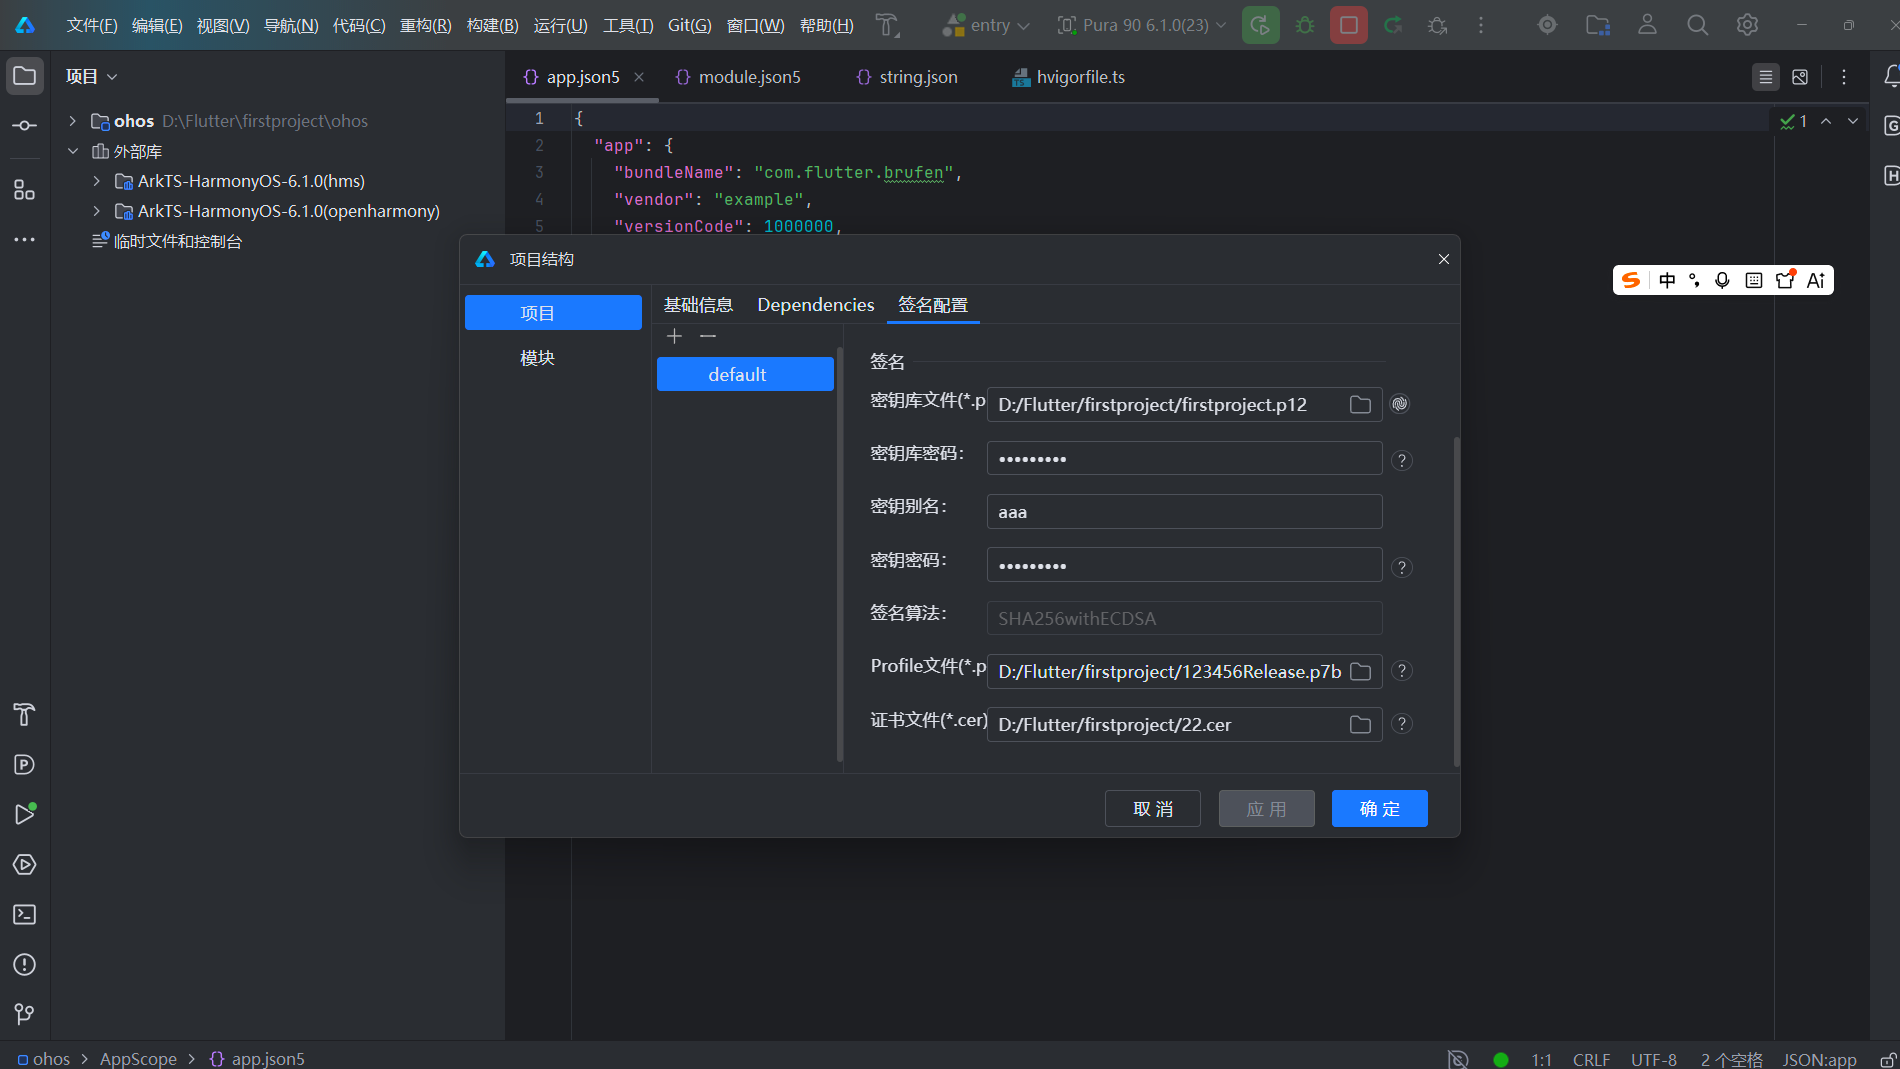Open the account profile icon
Screen dimensions: 1900x1069
[1648, 25]
